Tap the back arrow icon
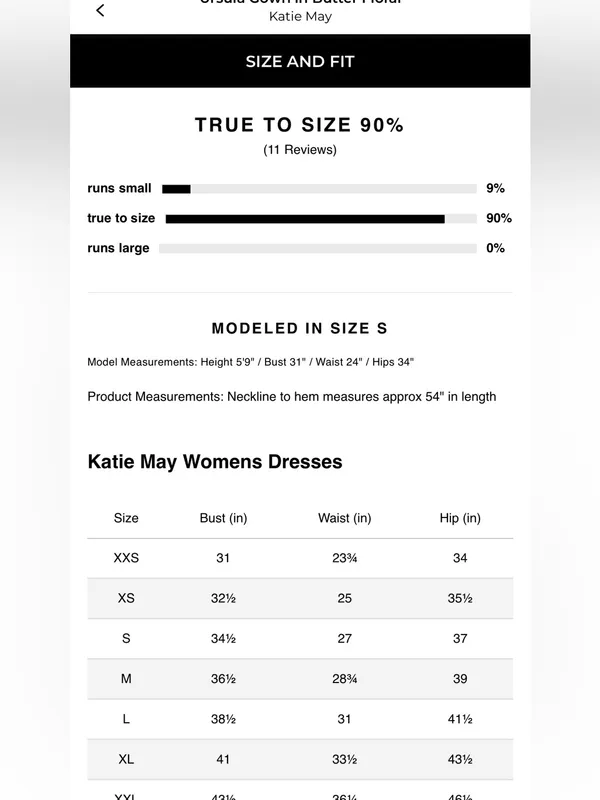The image size is (600, 800). [x=100, y=10]
